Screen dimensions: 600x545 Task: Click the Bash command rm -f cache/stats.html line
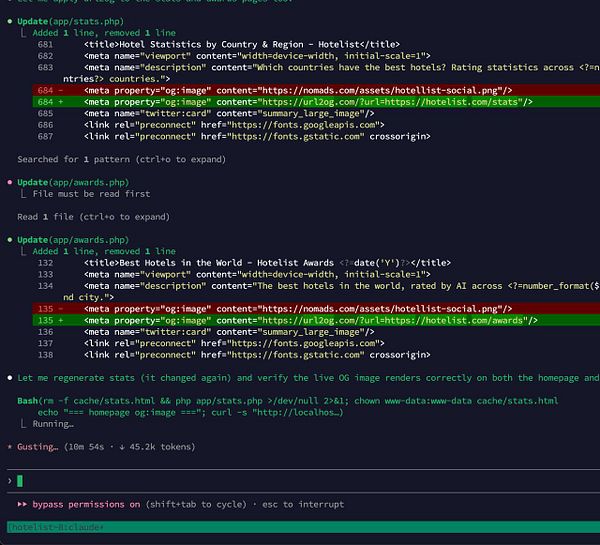[288, 401]
